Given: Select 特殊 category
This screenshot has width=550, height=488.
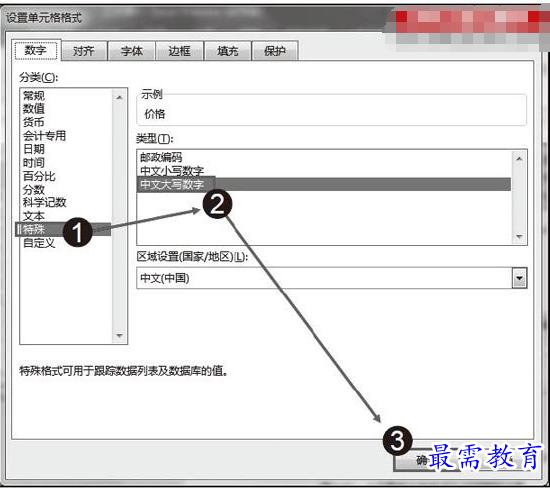Looking at the screenshot, I should [x=63, y=229].
